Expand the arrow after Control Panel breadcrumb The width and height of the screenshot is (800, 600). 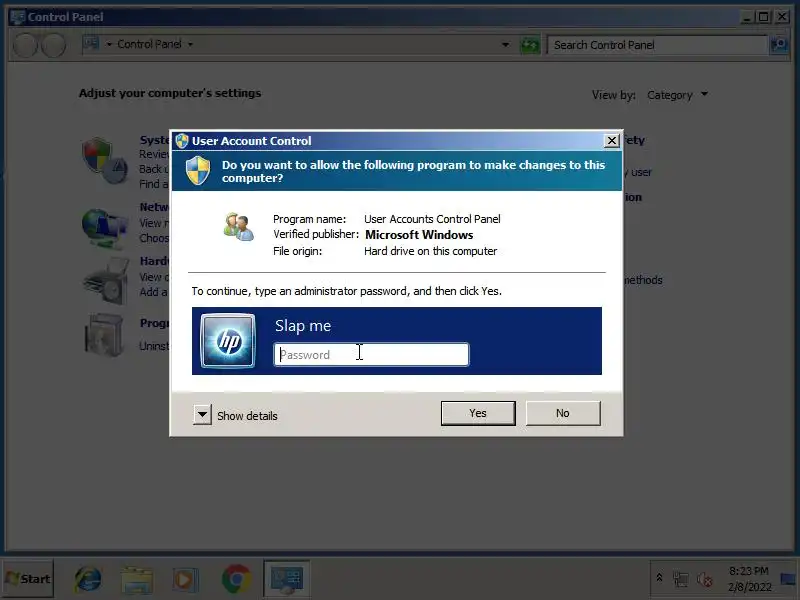pos(190,44)
